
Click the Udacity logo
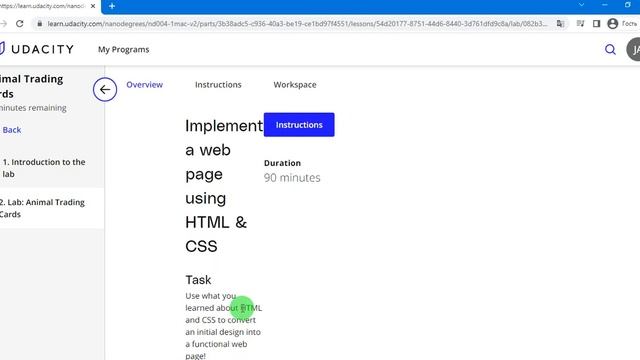pos(37,49)
